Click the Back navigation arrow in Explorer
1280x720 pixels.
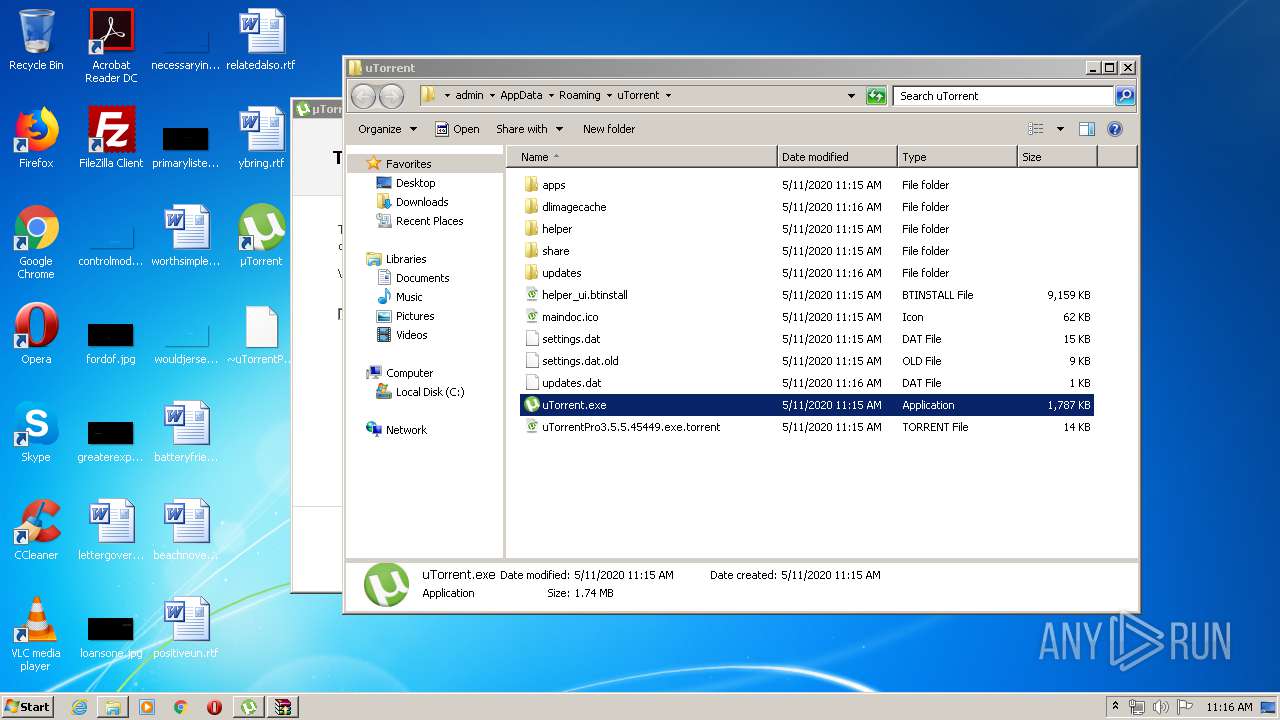point(363,96)
